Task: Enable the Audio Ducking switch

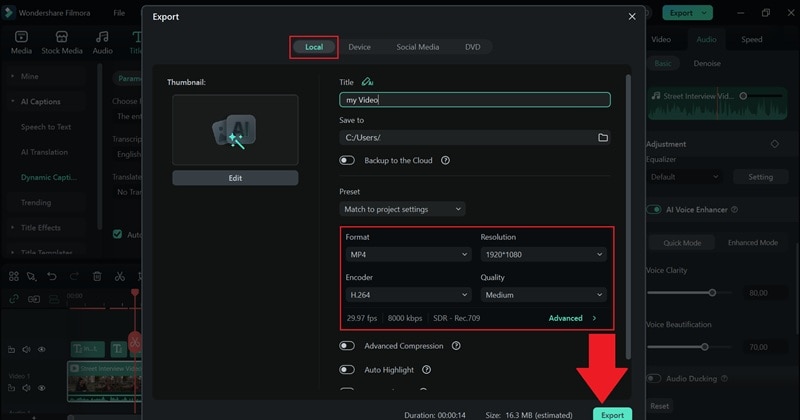Action: (654, 378)
